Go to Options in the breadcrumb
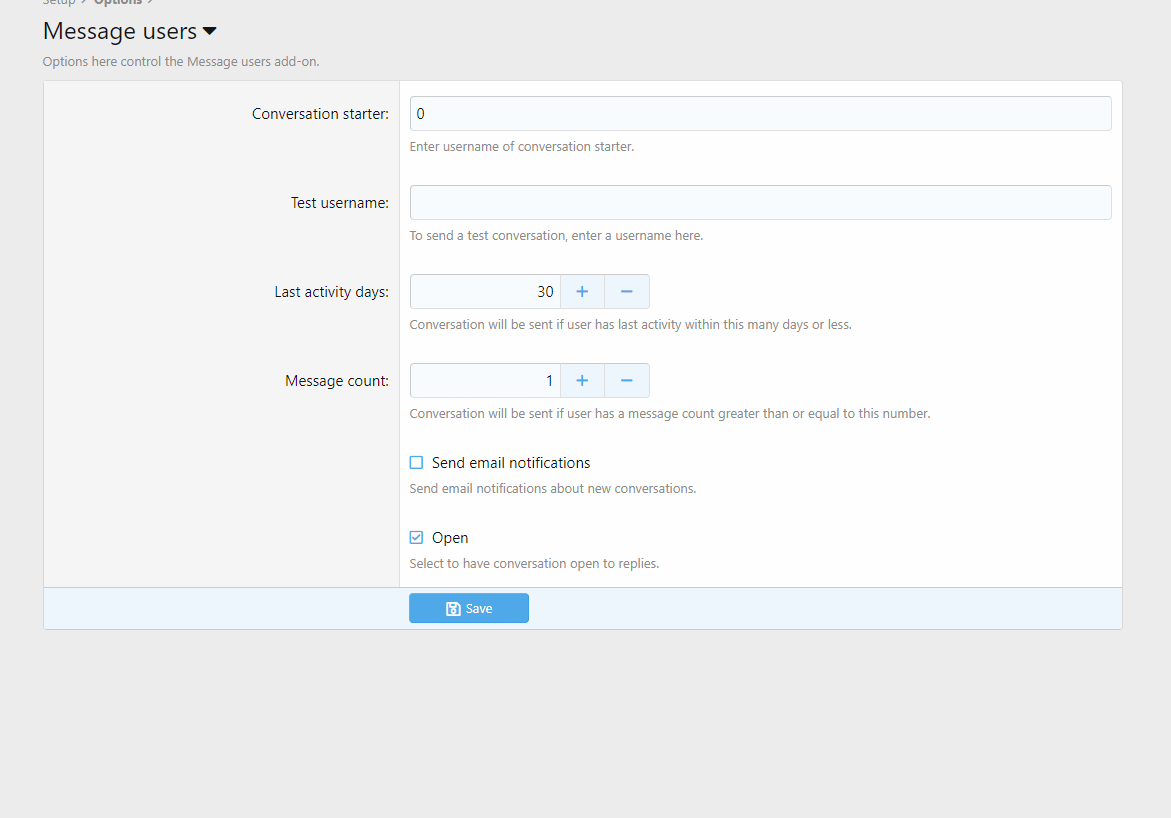The height and width of the screenshot is (818, 1171). 117,3
